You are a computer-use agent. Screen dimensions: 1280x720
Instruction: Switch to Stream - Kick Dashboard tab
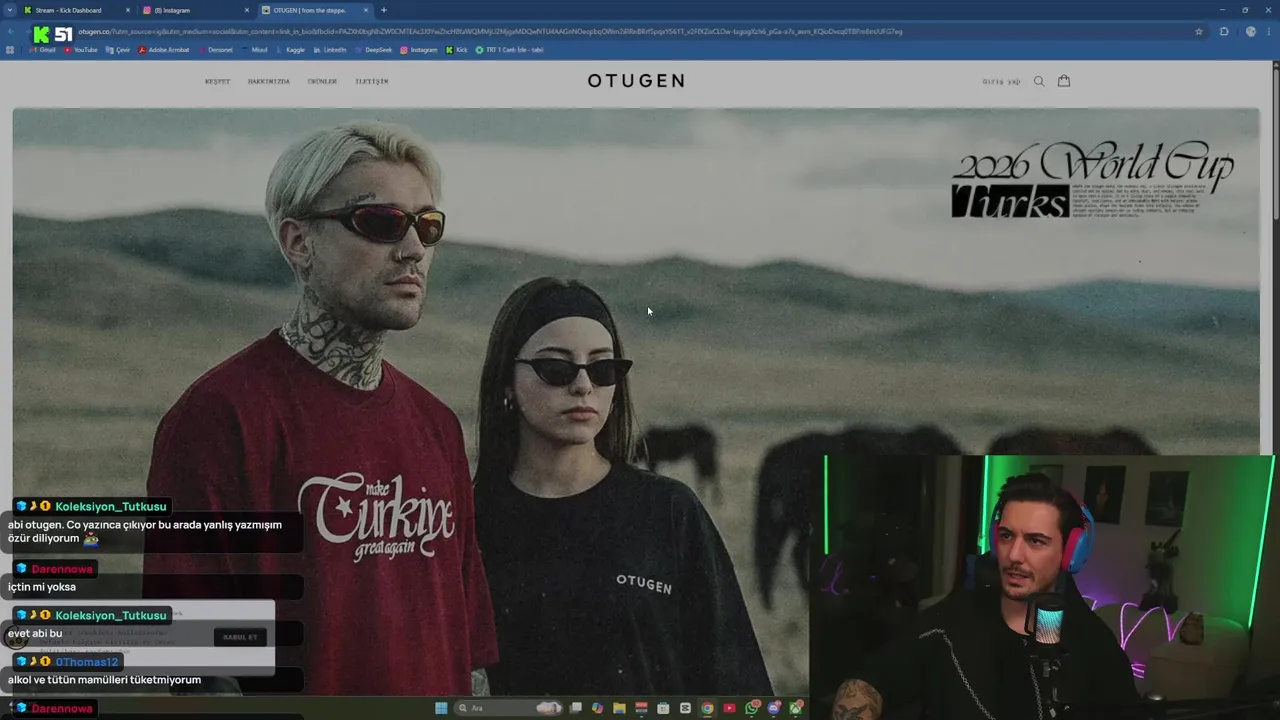pos(76,10)
